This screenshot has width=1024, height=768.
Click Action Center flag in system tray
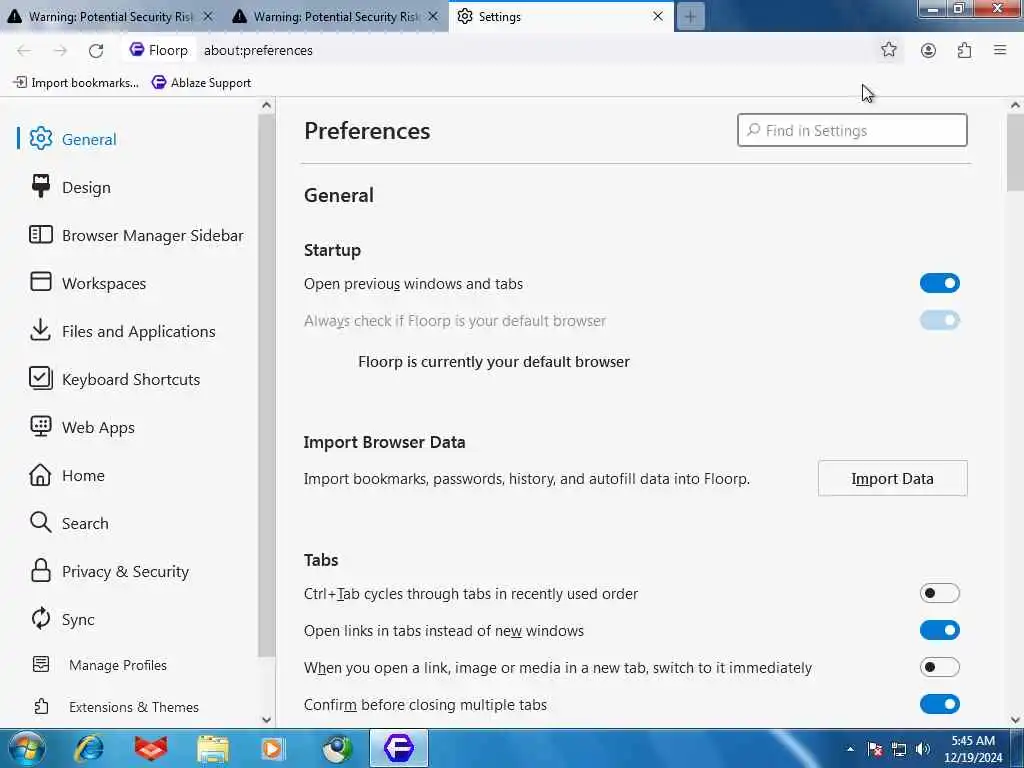[875, 749]
